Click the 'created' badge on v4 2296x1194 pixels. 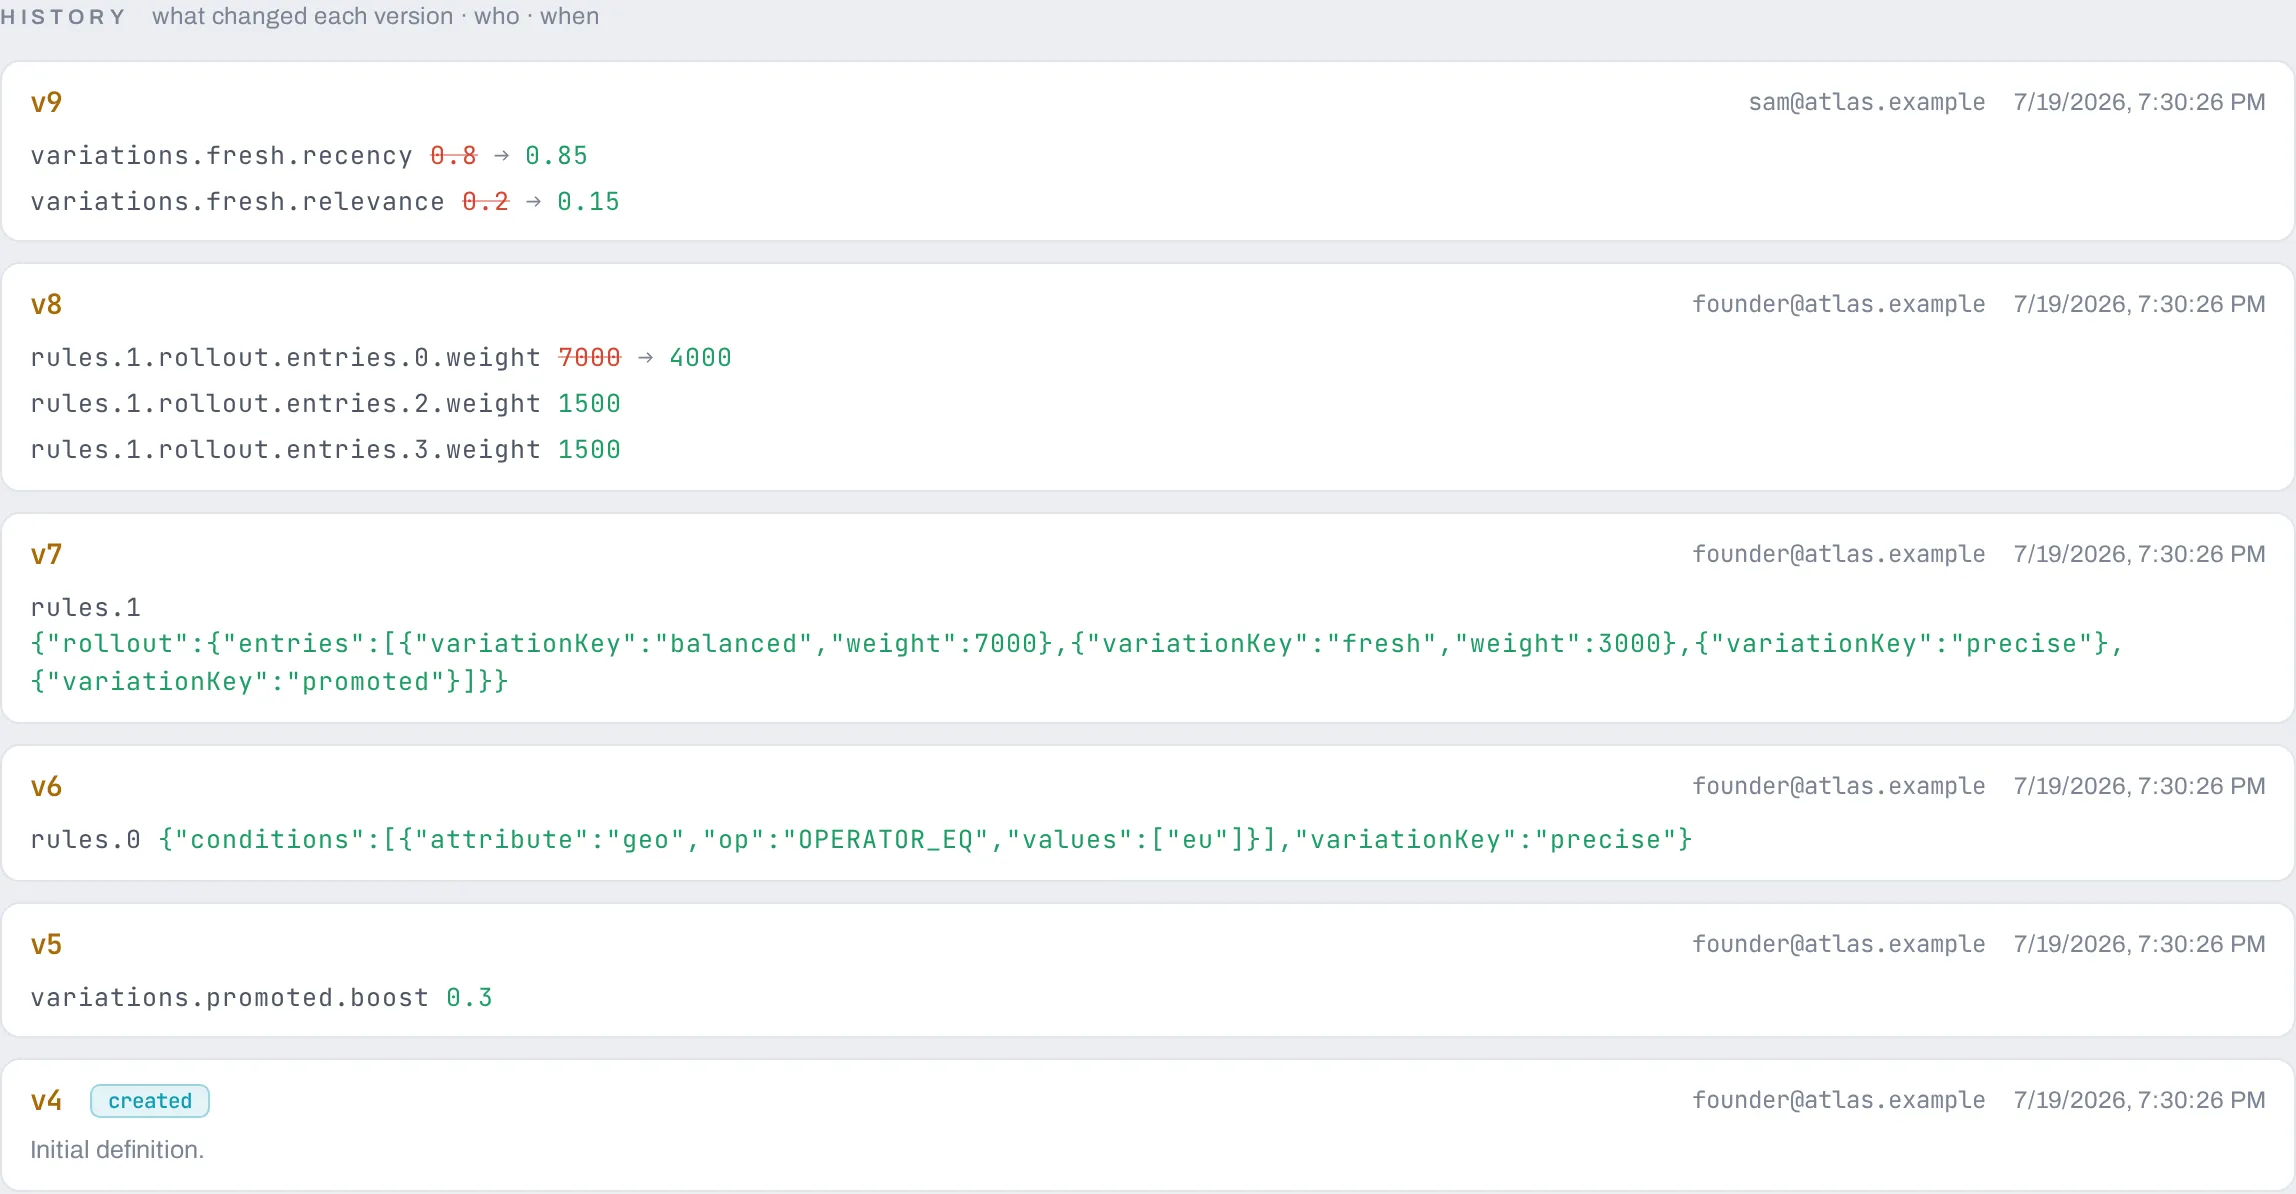(x=150, y=1101)
